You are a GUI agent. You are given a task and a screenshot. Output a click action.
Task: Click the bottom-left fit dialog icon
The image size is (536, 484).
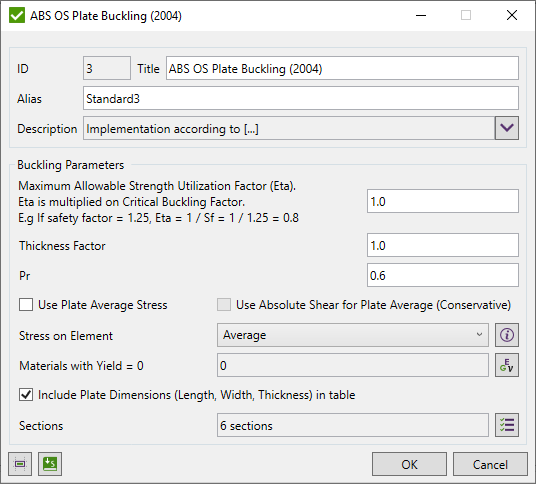click(x=20, y=464)
